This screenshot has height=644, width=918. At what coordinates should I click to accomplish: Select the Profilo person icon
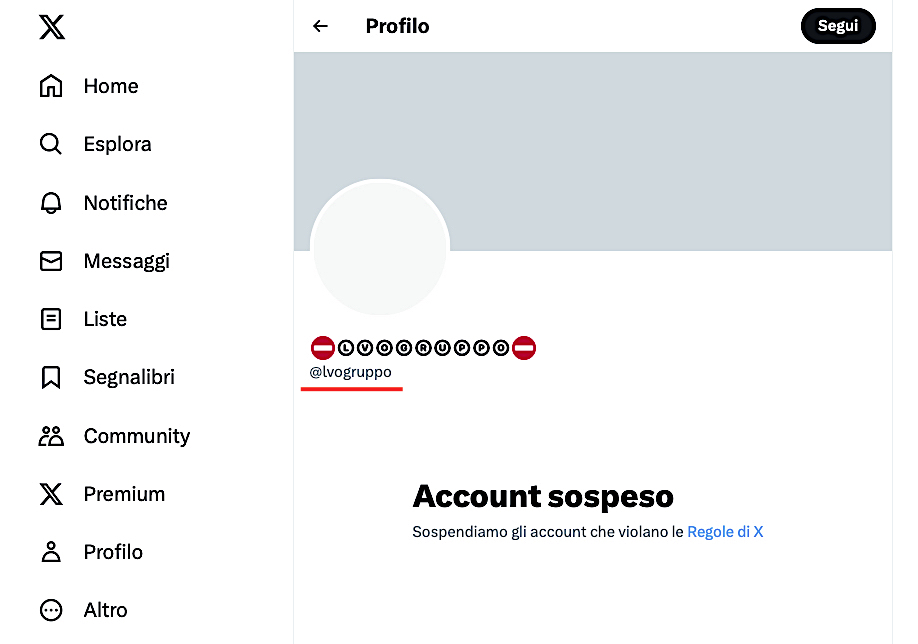click(x=51, y=552)
